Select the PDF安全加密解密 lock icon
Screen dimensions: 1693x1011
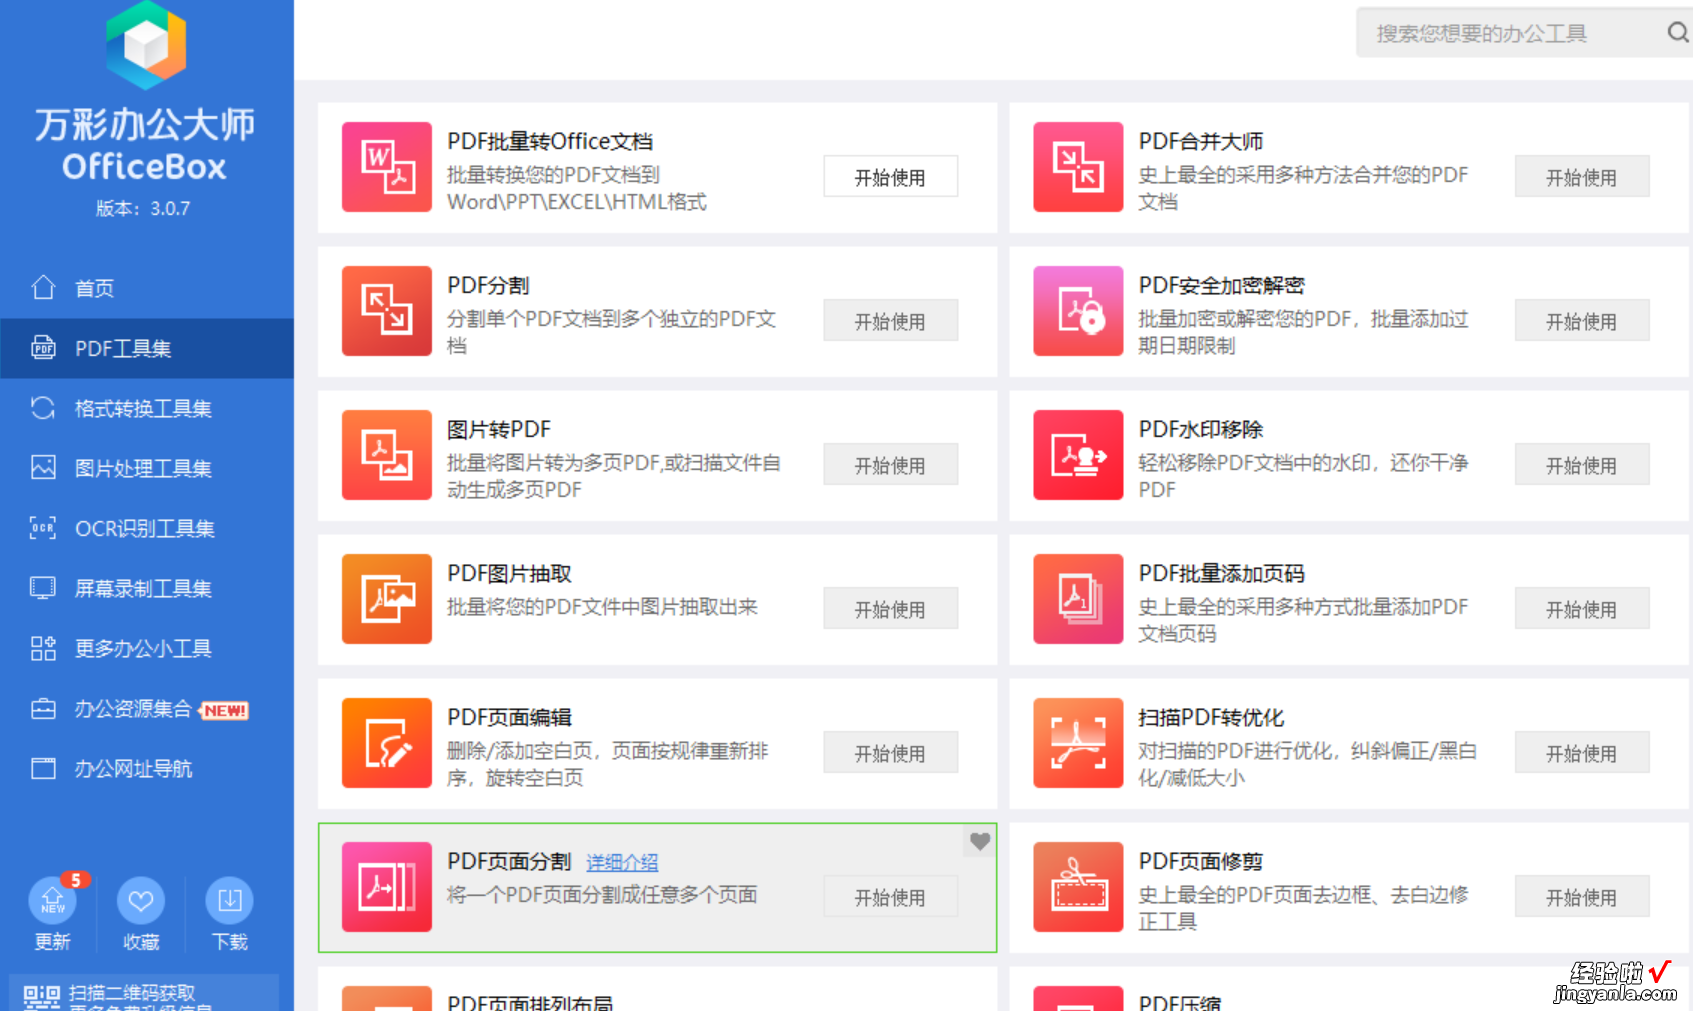click(1078, 311)
